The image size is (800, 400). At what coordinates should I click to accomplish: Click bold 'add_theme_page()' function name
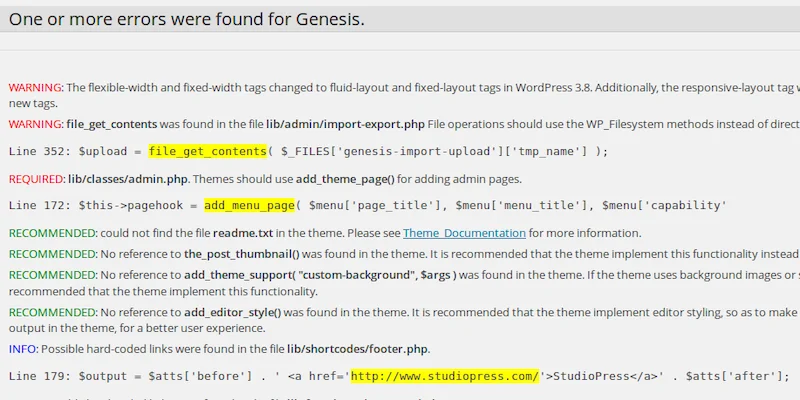pyautogui.click(x=345, y=179)
